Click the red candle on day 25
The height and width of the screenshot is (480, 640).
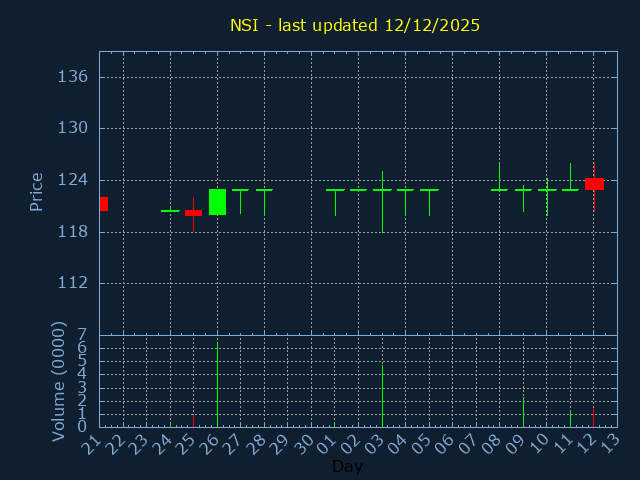pyautogui.click(x=193, y=212)
